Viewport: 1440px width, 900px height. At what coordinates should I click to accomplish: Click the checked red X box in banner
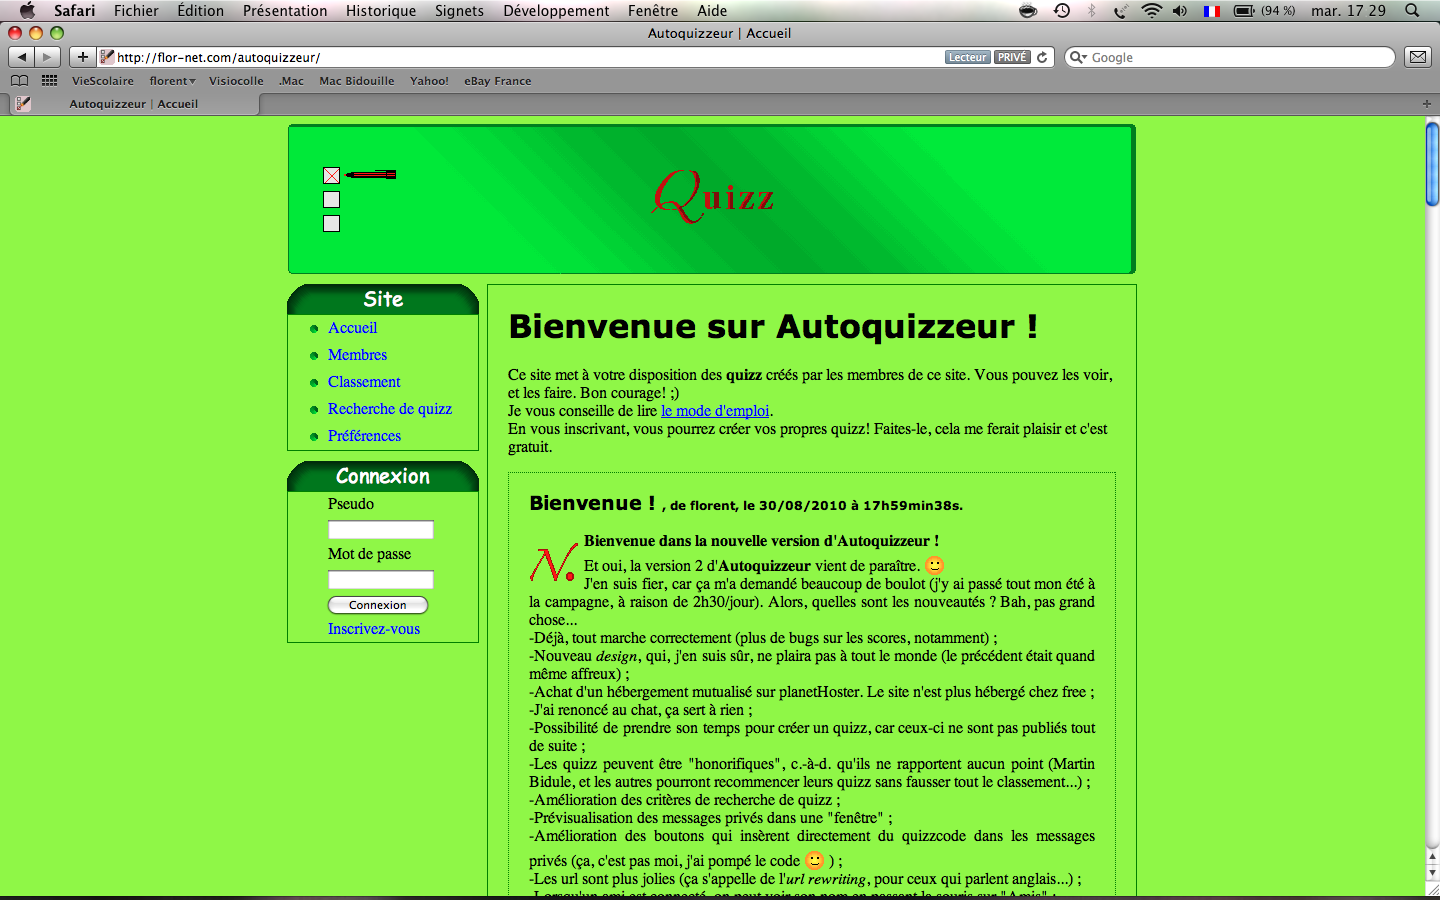pyautogui.click(x=332, y=176)
